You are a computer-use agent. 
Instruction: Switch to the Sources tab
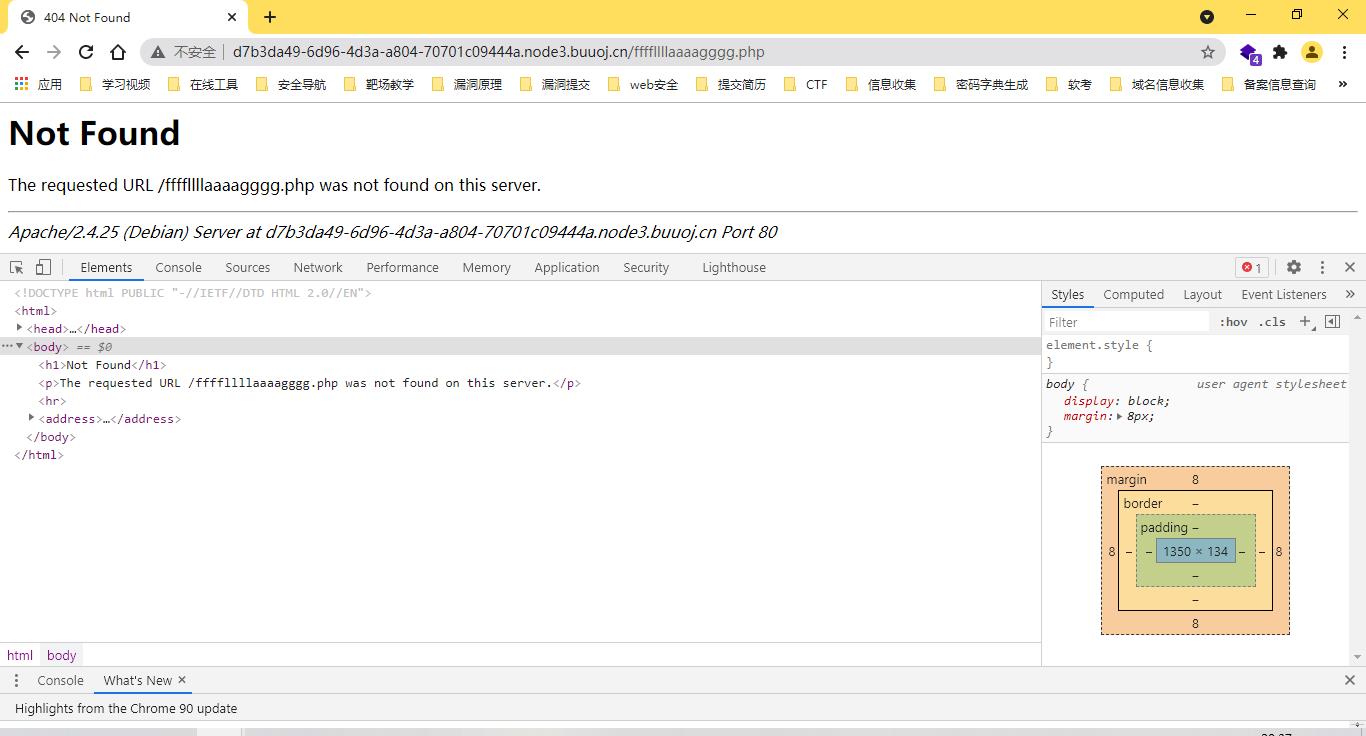click(248, 267)
